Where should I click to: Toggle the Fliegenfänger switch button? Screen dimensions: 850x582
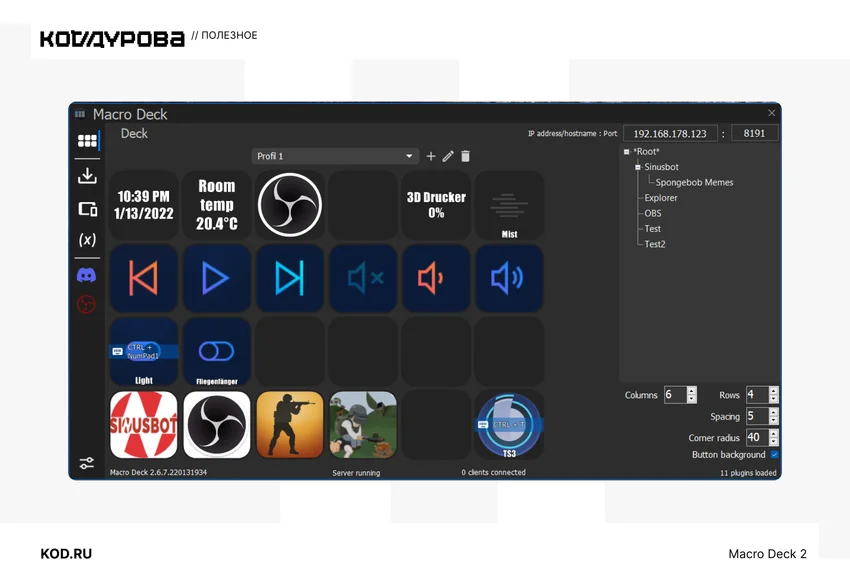point(216,351)
